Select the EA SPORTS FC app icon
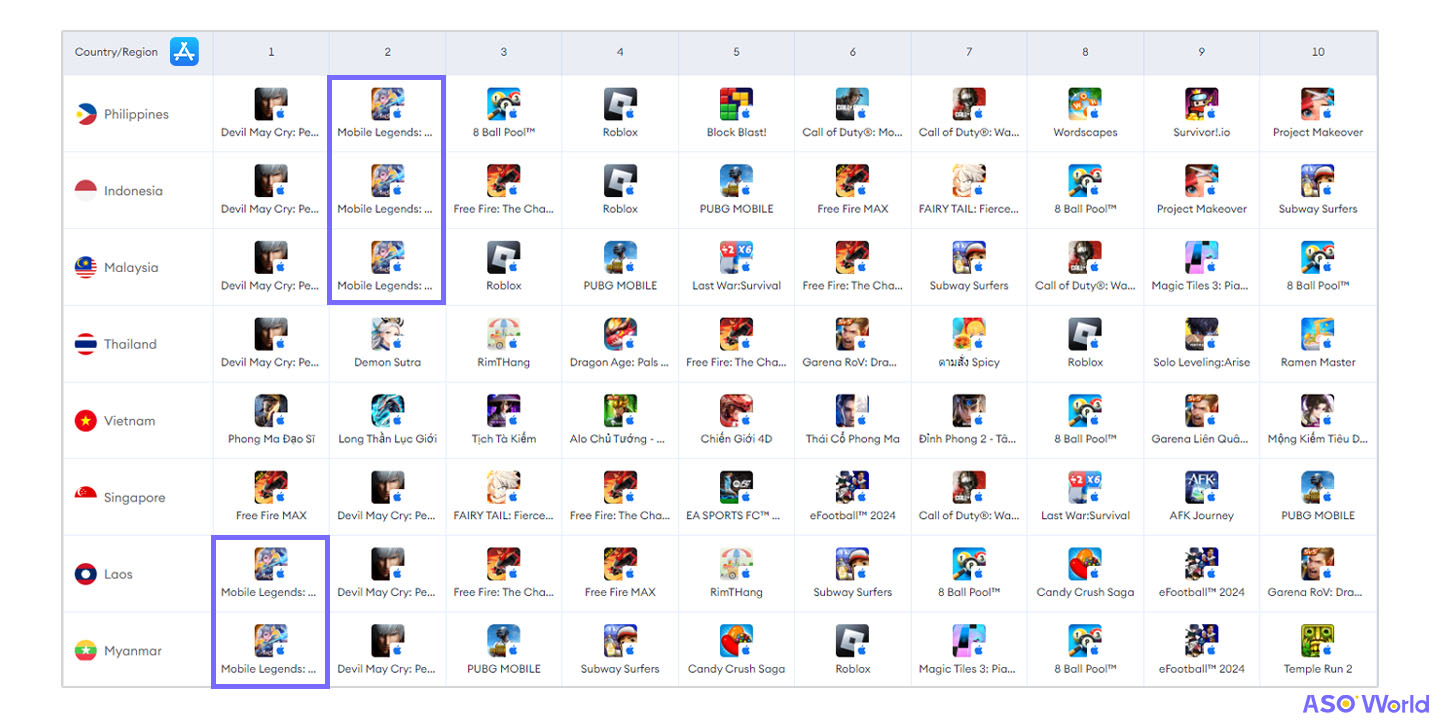1440x721 pixels. click(x=736, y=488)
